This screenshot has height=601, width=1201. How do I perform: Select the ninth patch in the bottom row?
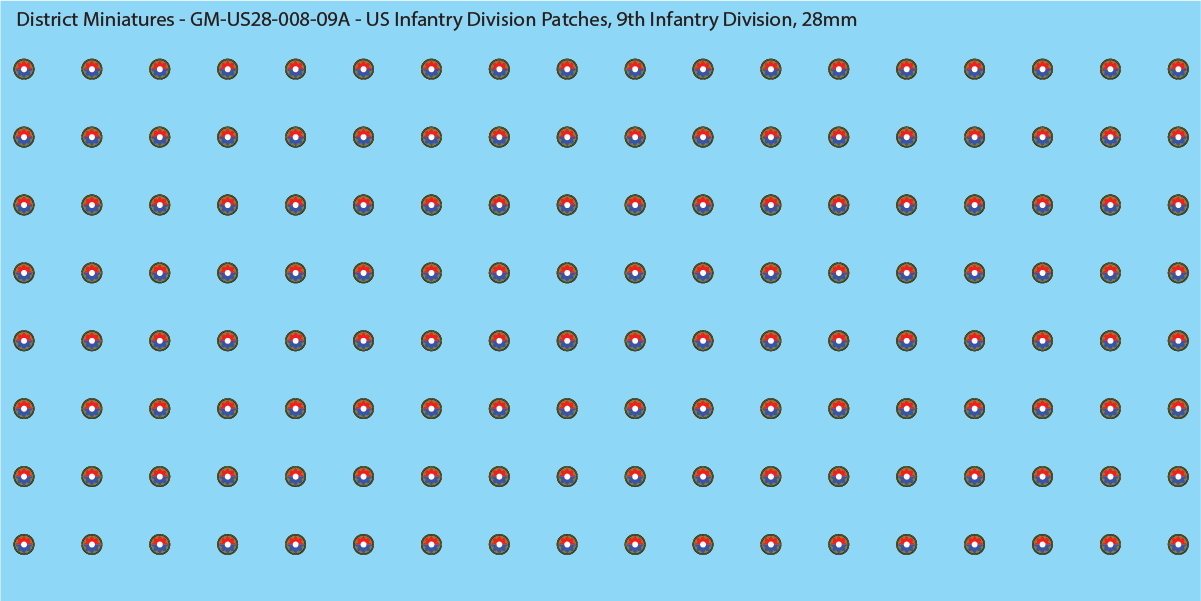pyautogui.click(x=567, y=544)
